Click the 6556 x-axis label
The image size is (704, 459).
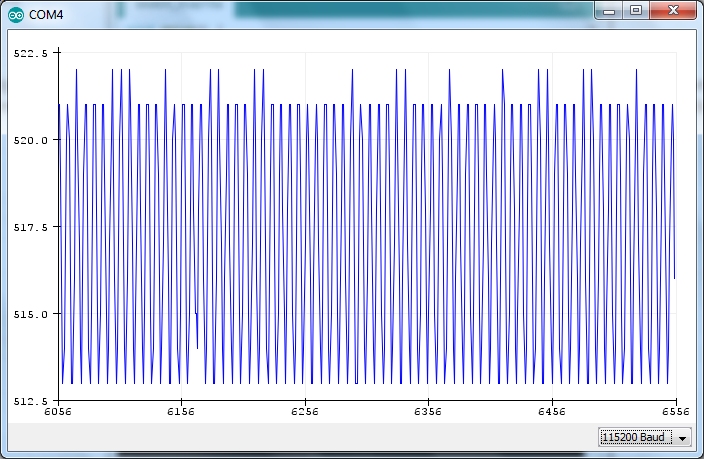pos(675,412)
